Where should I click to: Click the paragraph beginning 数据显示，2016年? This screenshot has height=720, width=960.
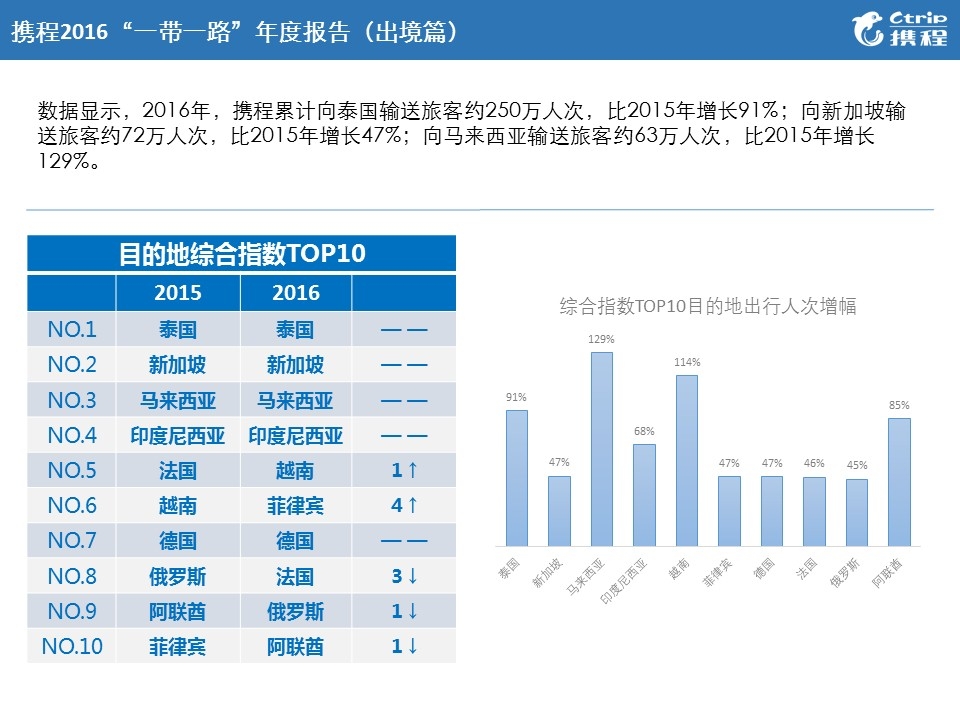(471, 135)
